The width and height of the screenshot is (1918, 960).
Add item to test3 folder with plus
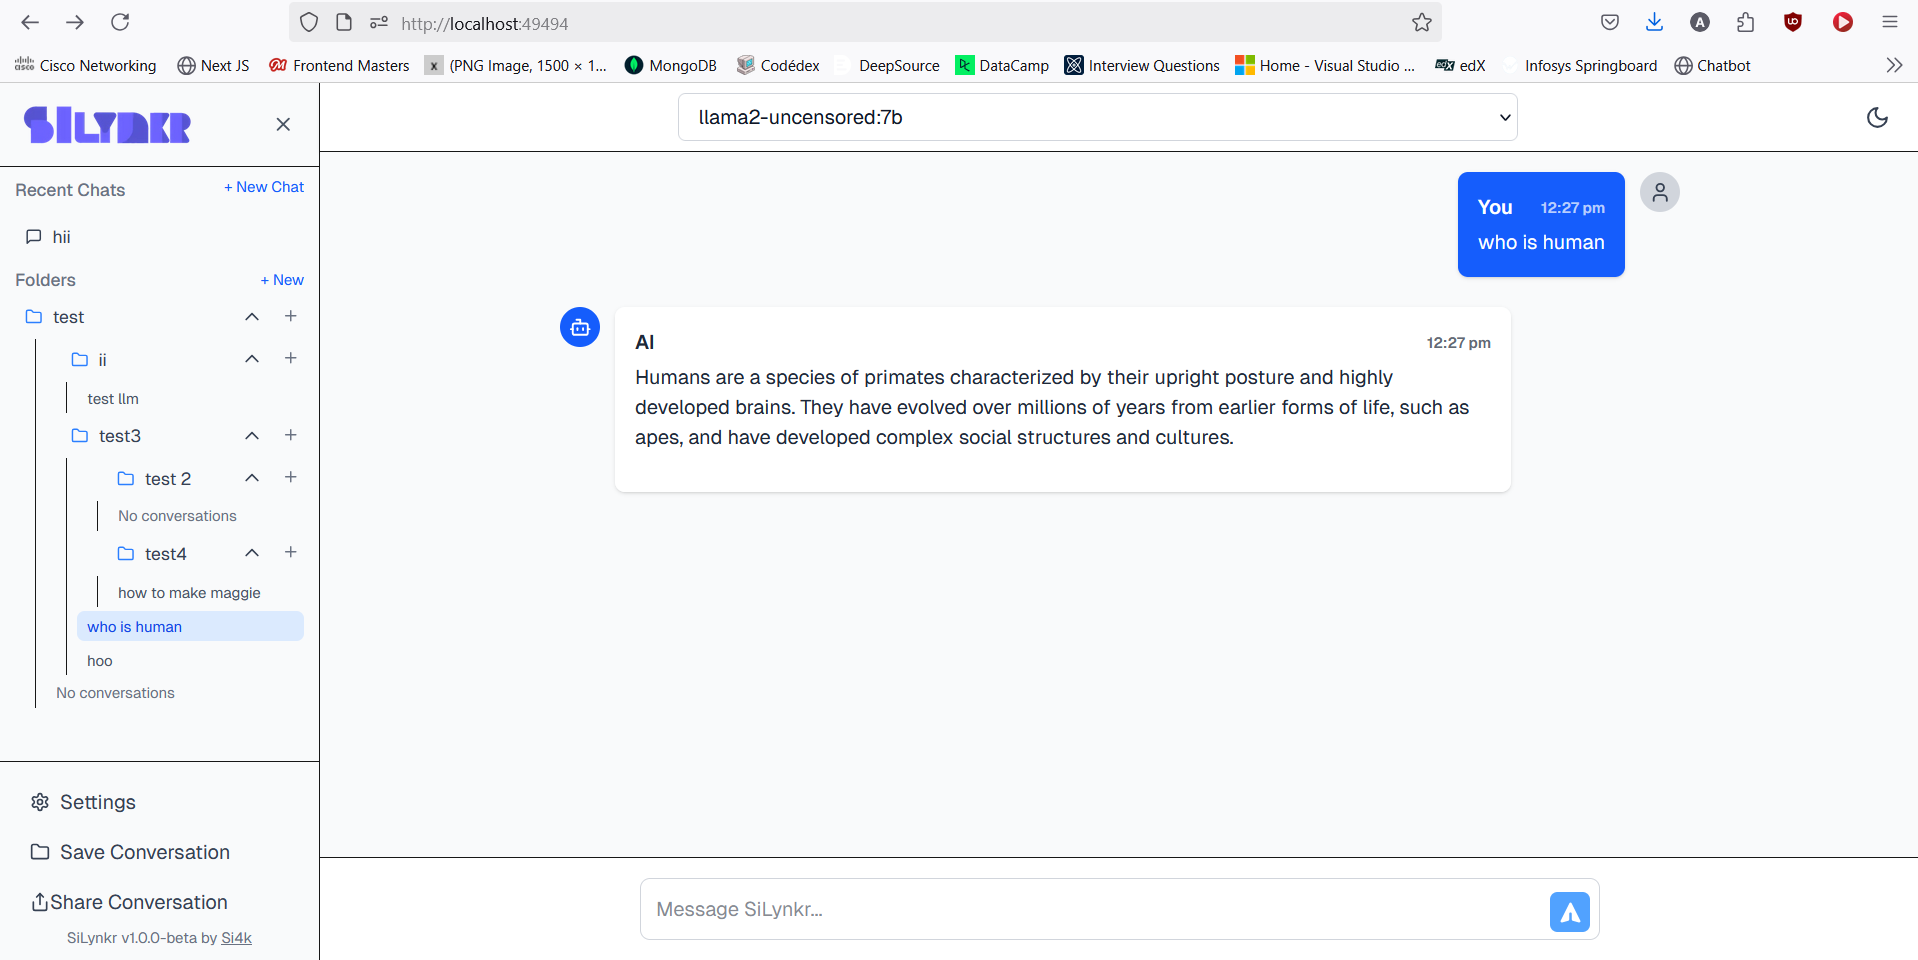pyautogui.click(x=291, y=435)
